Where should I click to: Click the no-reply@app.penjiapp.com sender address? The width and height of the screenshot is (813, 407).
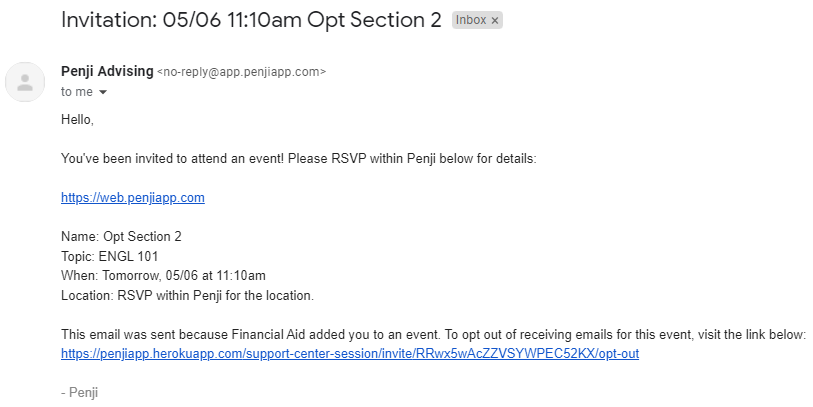(x=242, y=72)
